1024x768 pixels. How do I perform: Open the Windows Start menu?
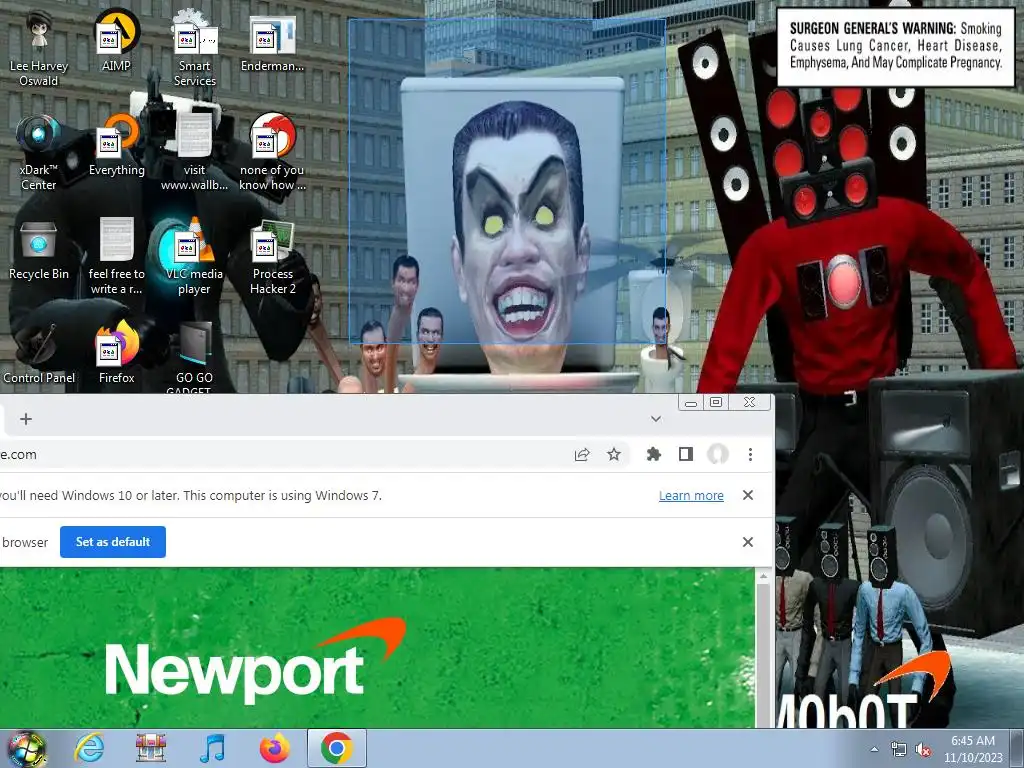[x=26, y=748]
